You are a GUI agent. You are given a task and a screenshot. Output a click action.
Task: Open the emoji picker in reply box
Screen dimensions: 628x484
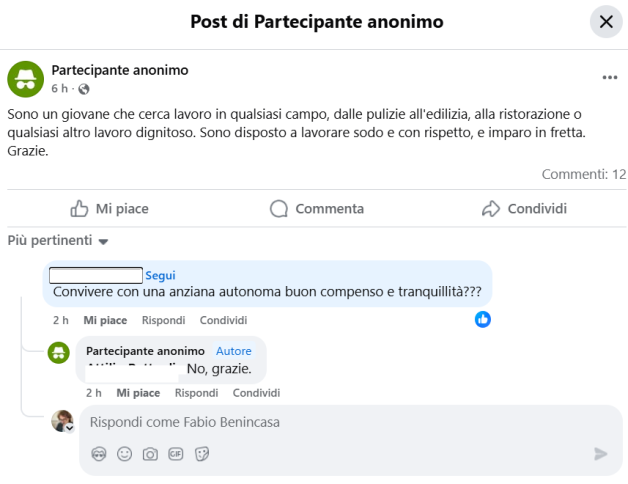point(124,454)
